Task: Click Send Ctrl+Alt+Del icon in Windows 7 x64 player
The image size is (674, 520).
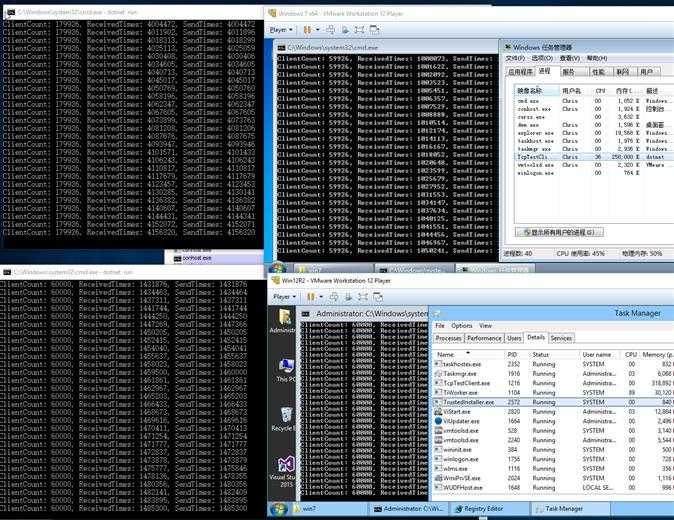Action: (x=331, y=30)
